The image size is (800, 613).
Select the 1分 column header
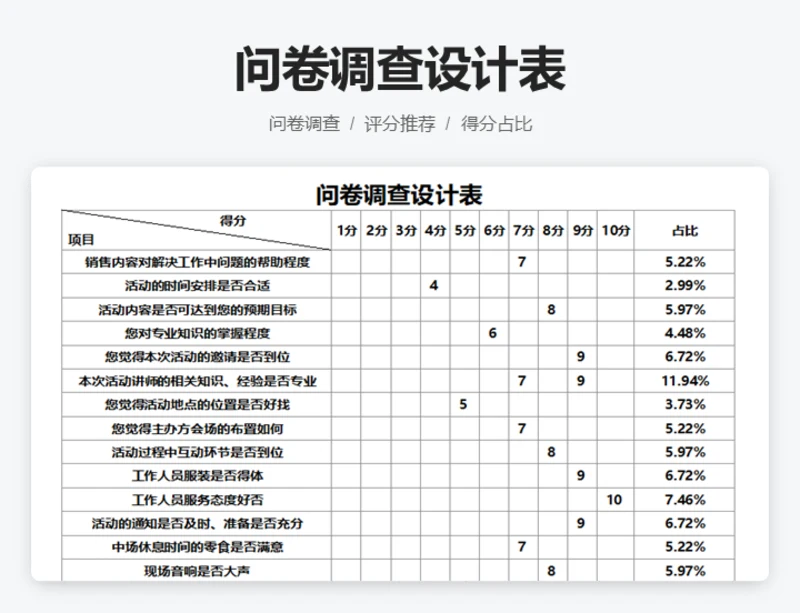pyautogui.click(x=346, y=231)
